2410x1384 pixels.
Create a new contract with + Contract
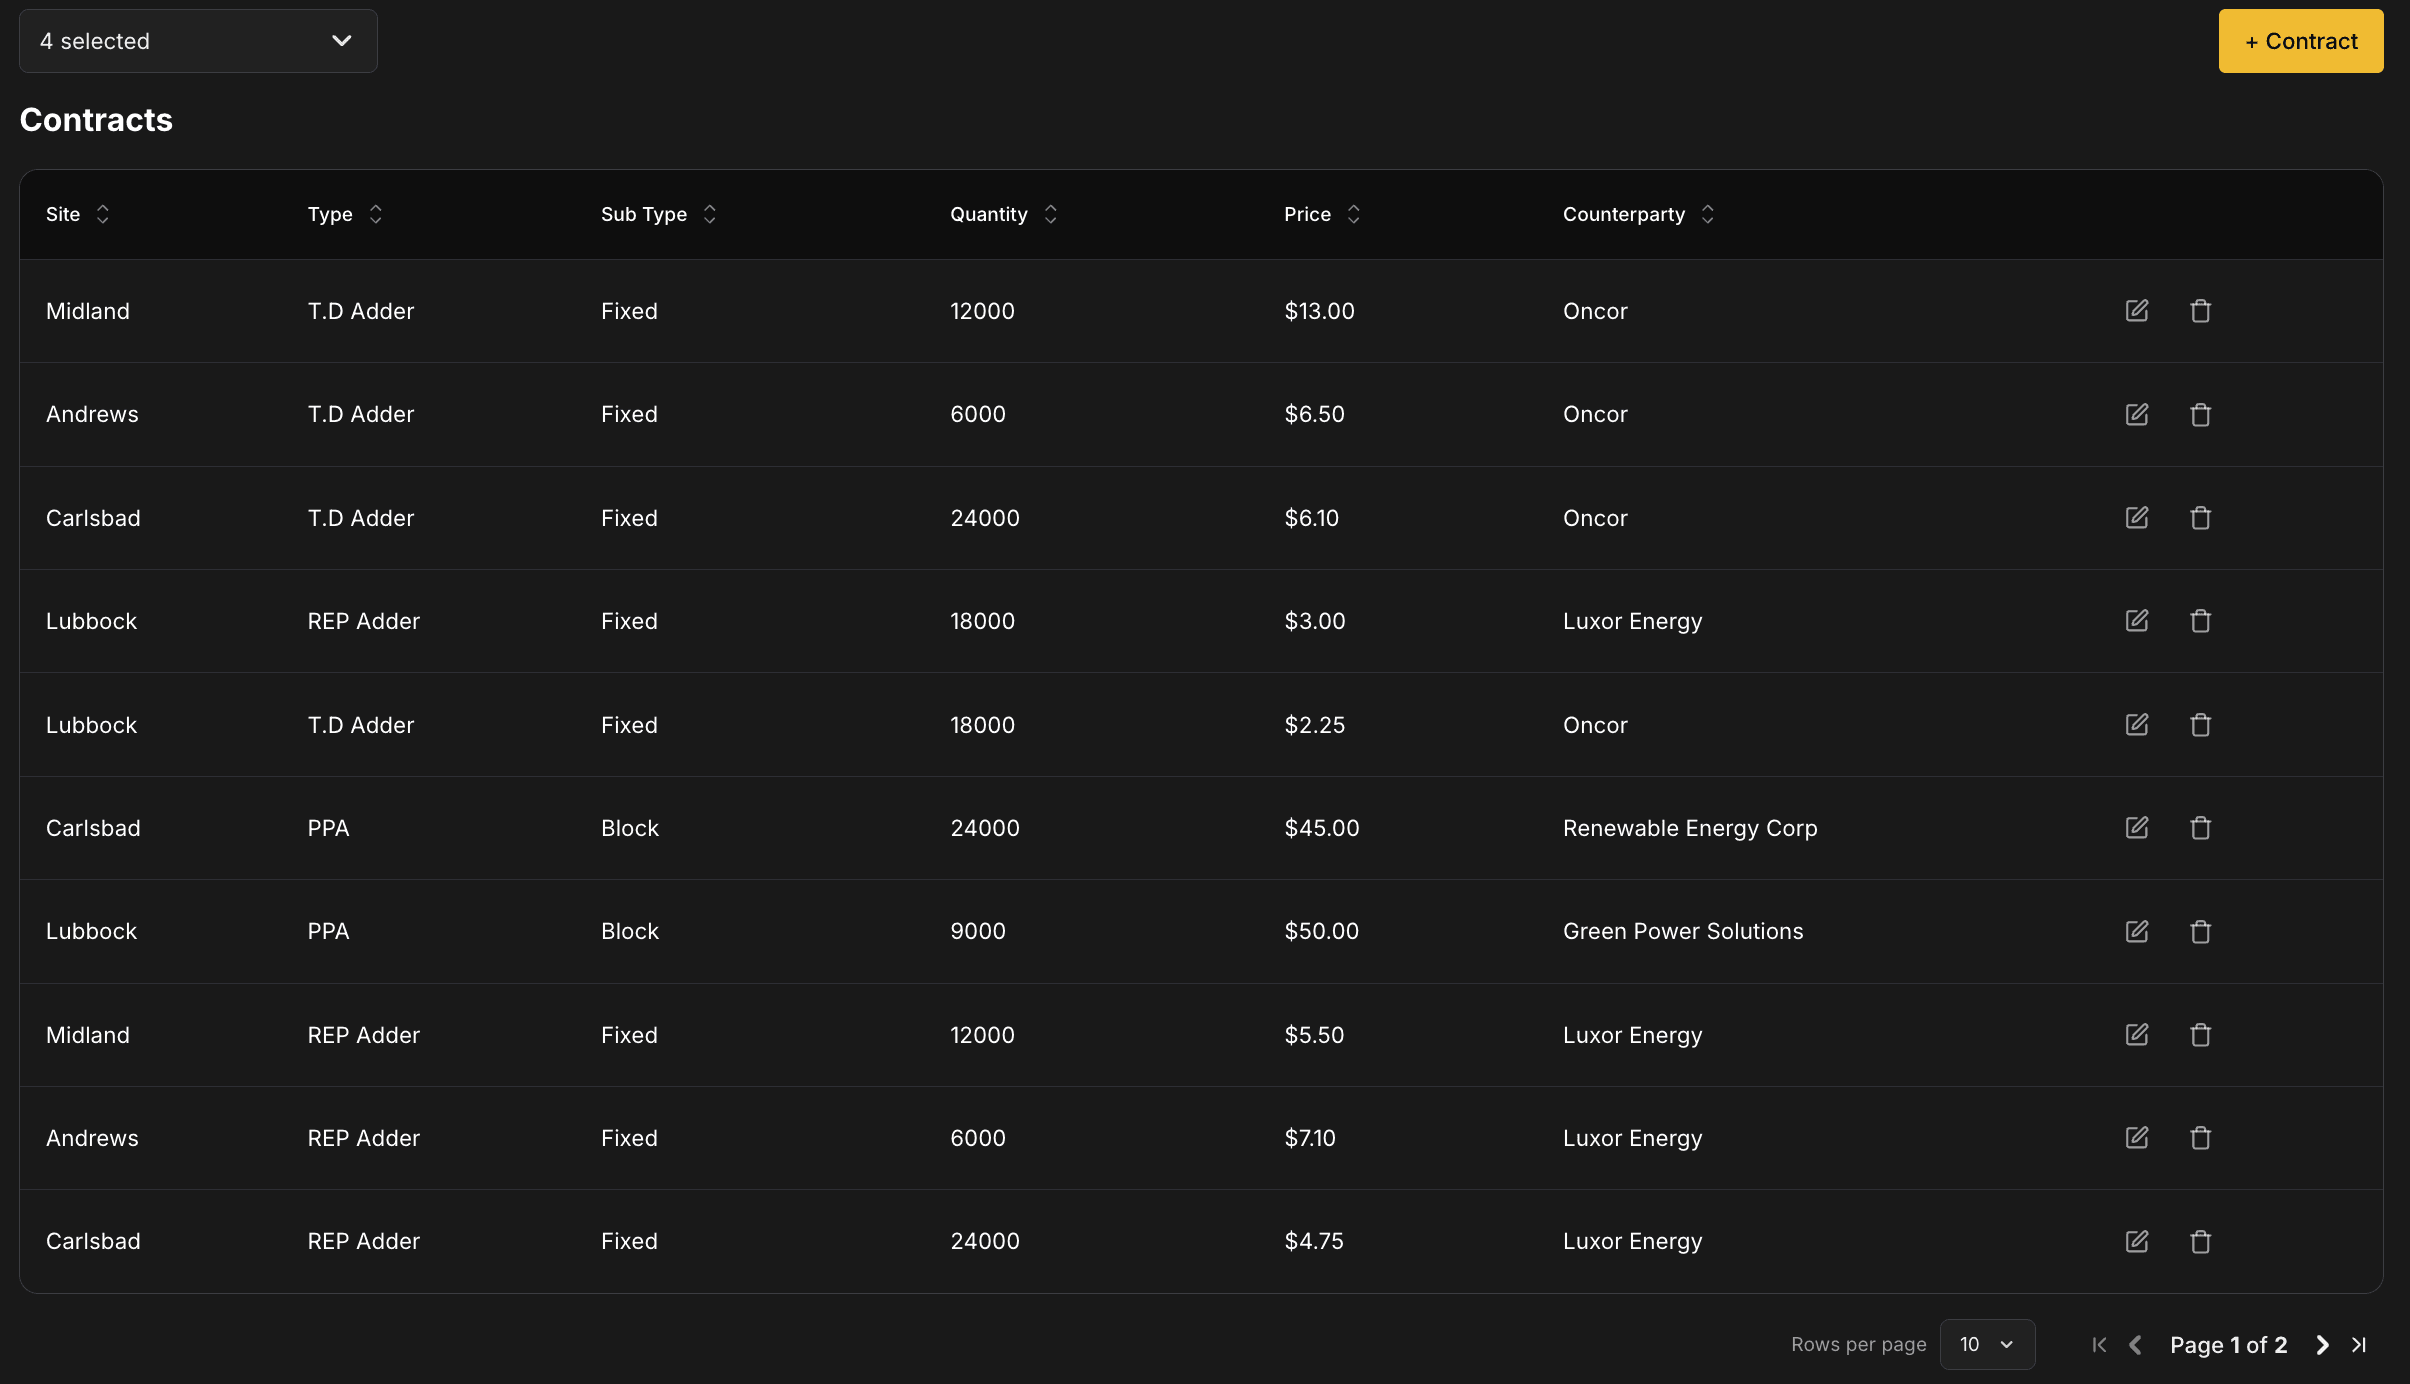tap(2299, 41)
